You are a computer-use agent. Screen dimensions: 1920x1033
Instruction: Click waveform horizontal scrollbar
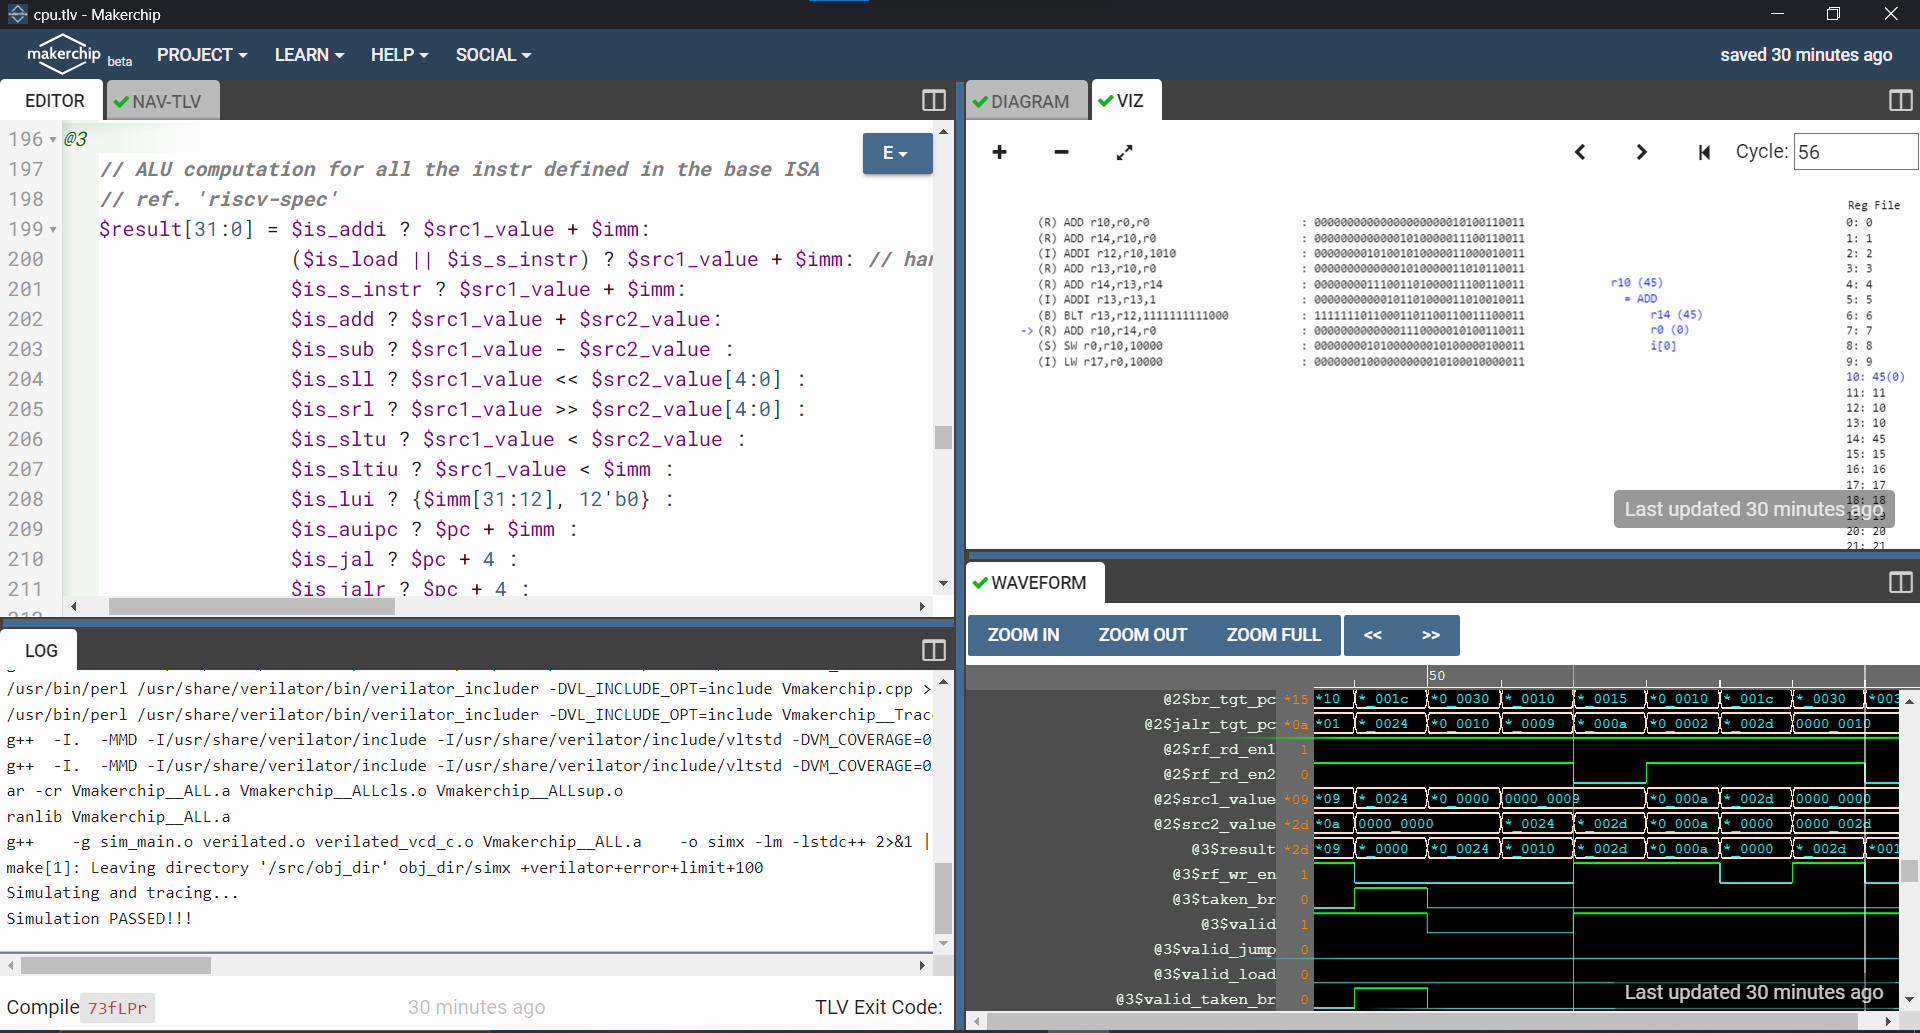tap(1421, 1021)
